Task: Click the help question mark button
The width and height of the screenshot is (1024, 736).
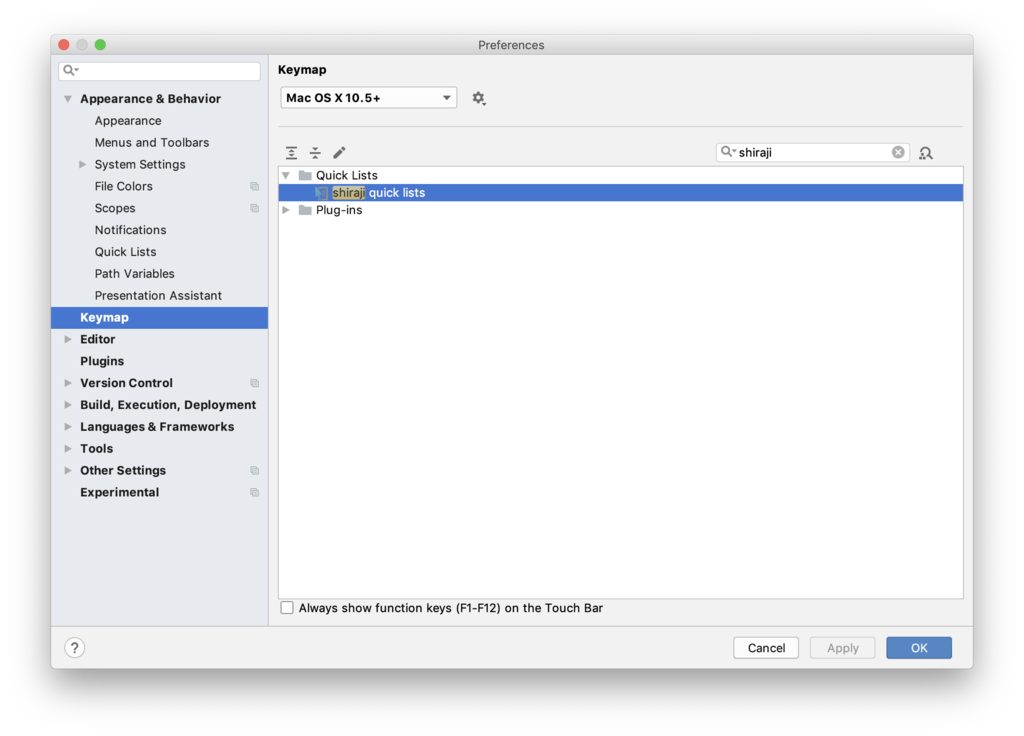Action: point(74,648)
